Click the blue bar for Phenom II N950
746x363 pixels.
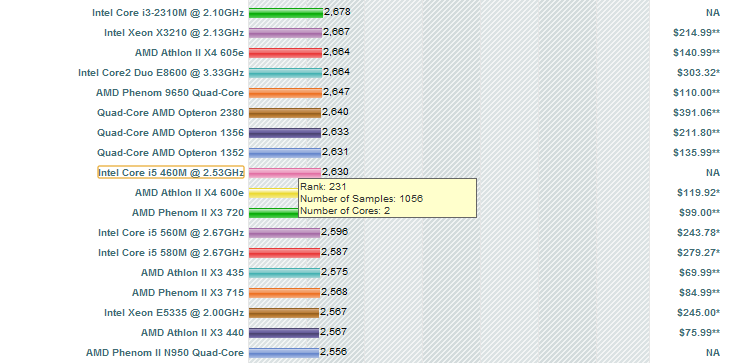pos(284,353)
